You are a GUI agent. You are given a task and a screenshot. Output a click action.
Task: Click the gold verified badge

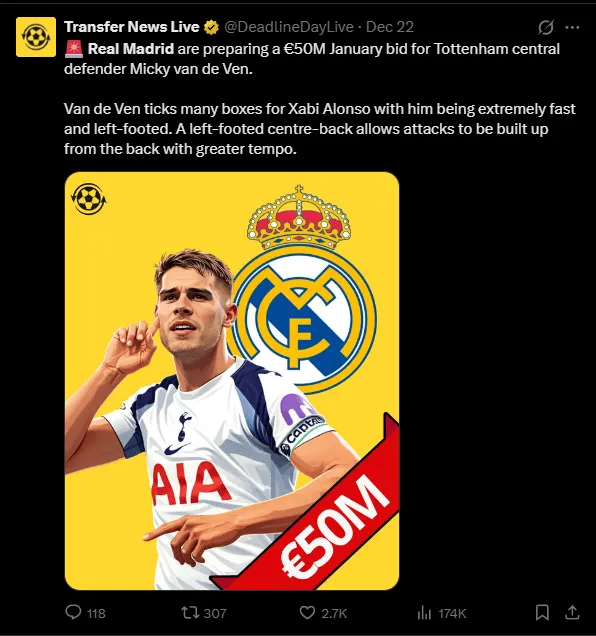(211, 28)
